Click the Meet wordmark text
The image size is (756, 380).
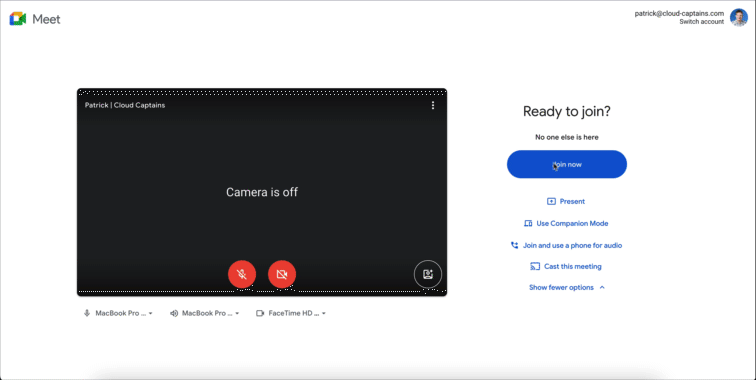tap(46, 19)
